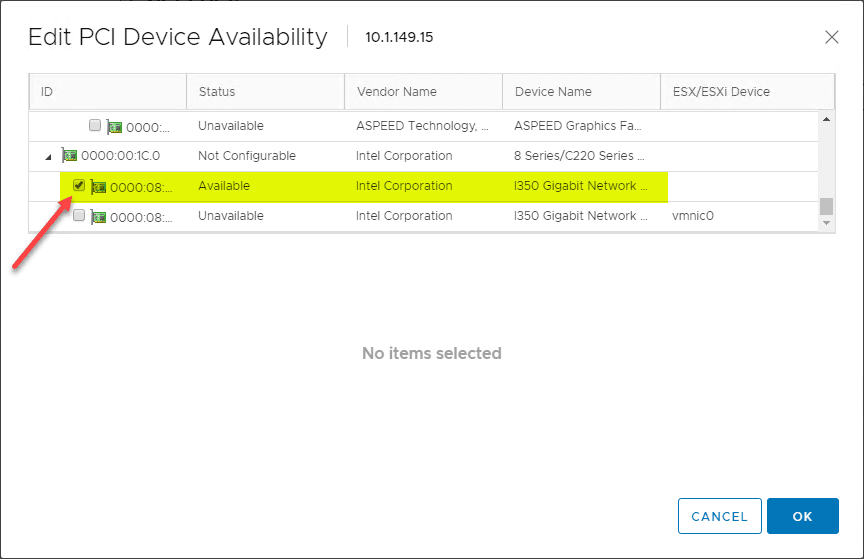
Task: Enable the ASPEED Graphics device checkbox
Action: [95, 126]
